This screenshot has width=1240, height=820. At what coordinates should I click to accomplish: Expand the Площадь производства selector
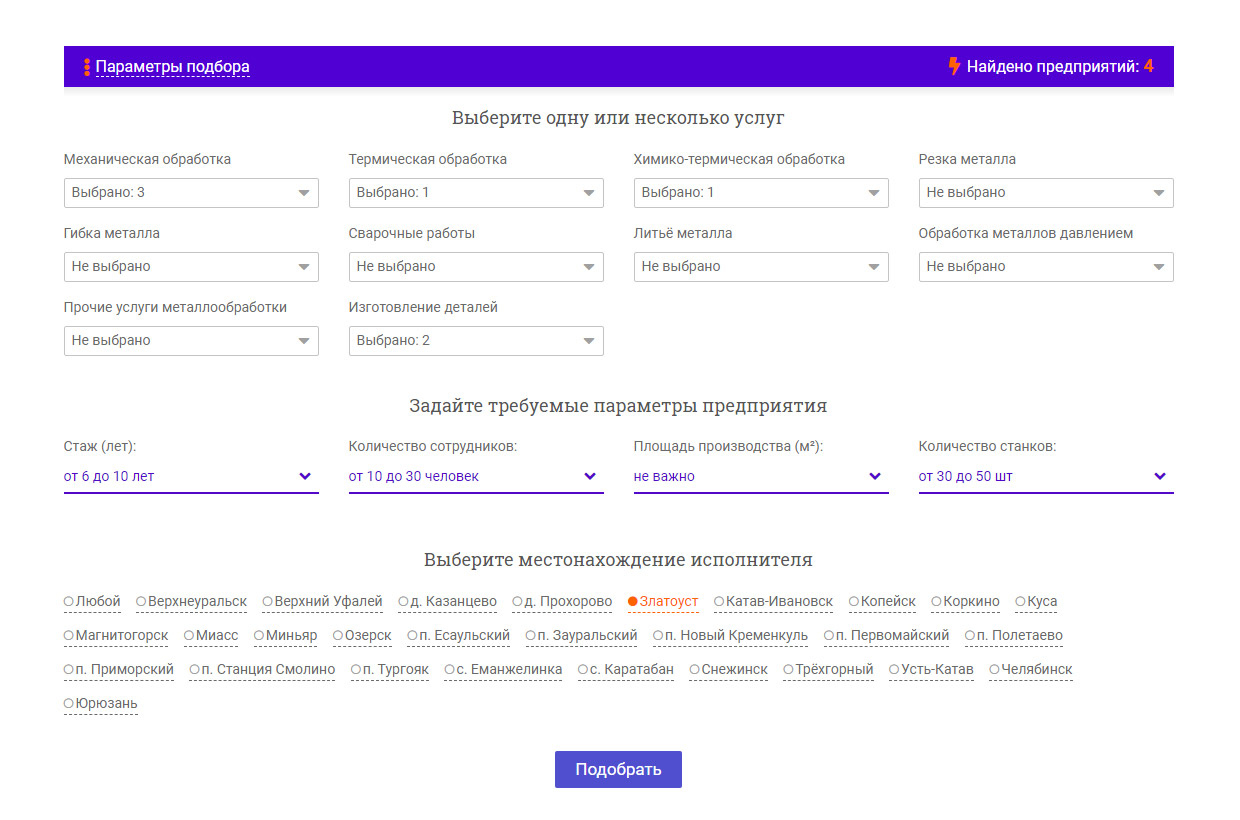point(761,477)
